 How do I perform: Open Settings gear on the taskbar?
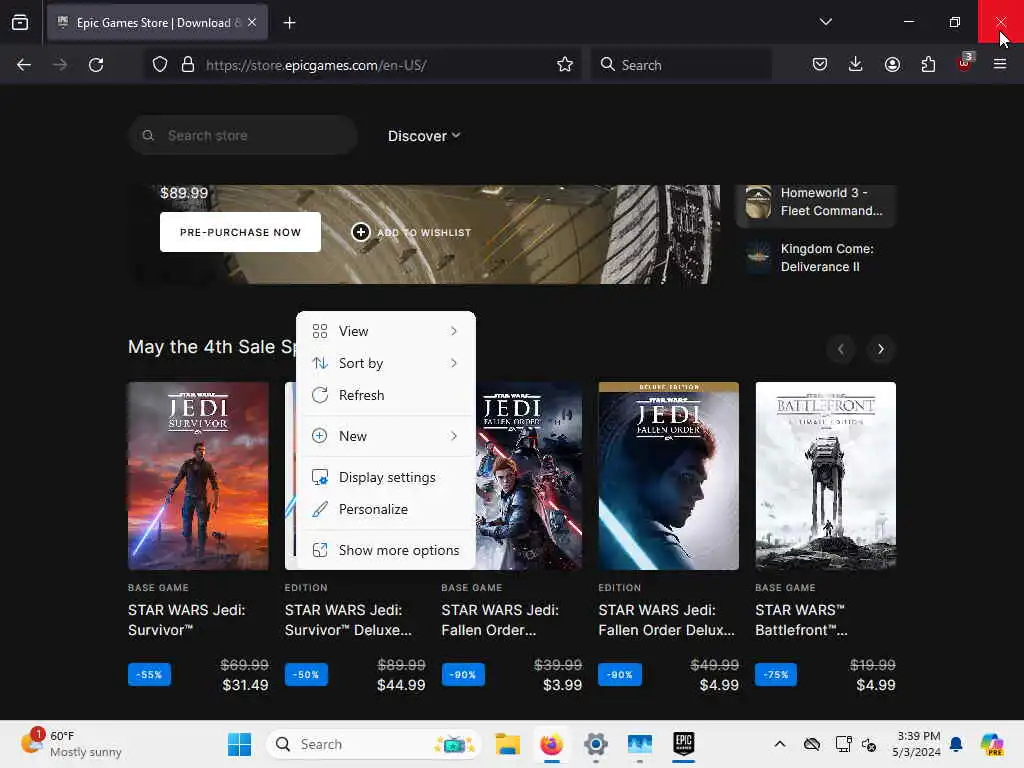[596, 744]
